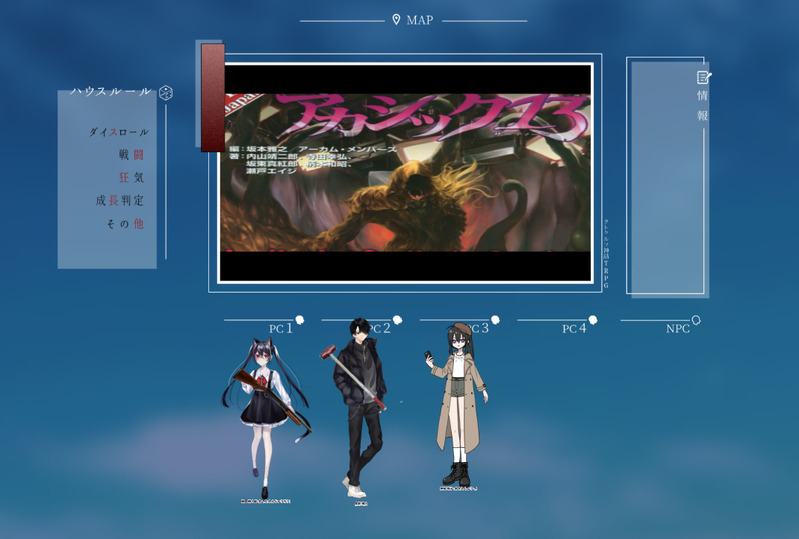
Task: Click the ハウスルール heading
Action: [111, 91]
